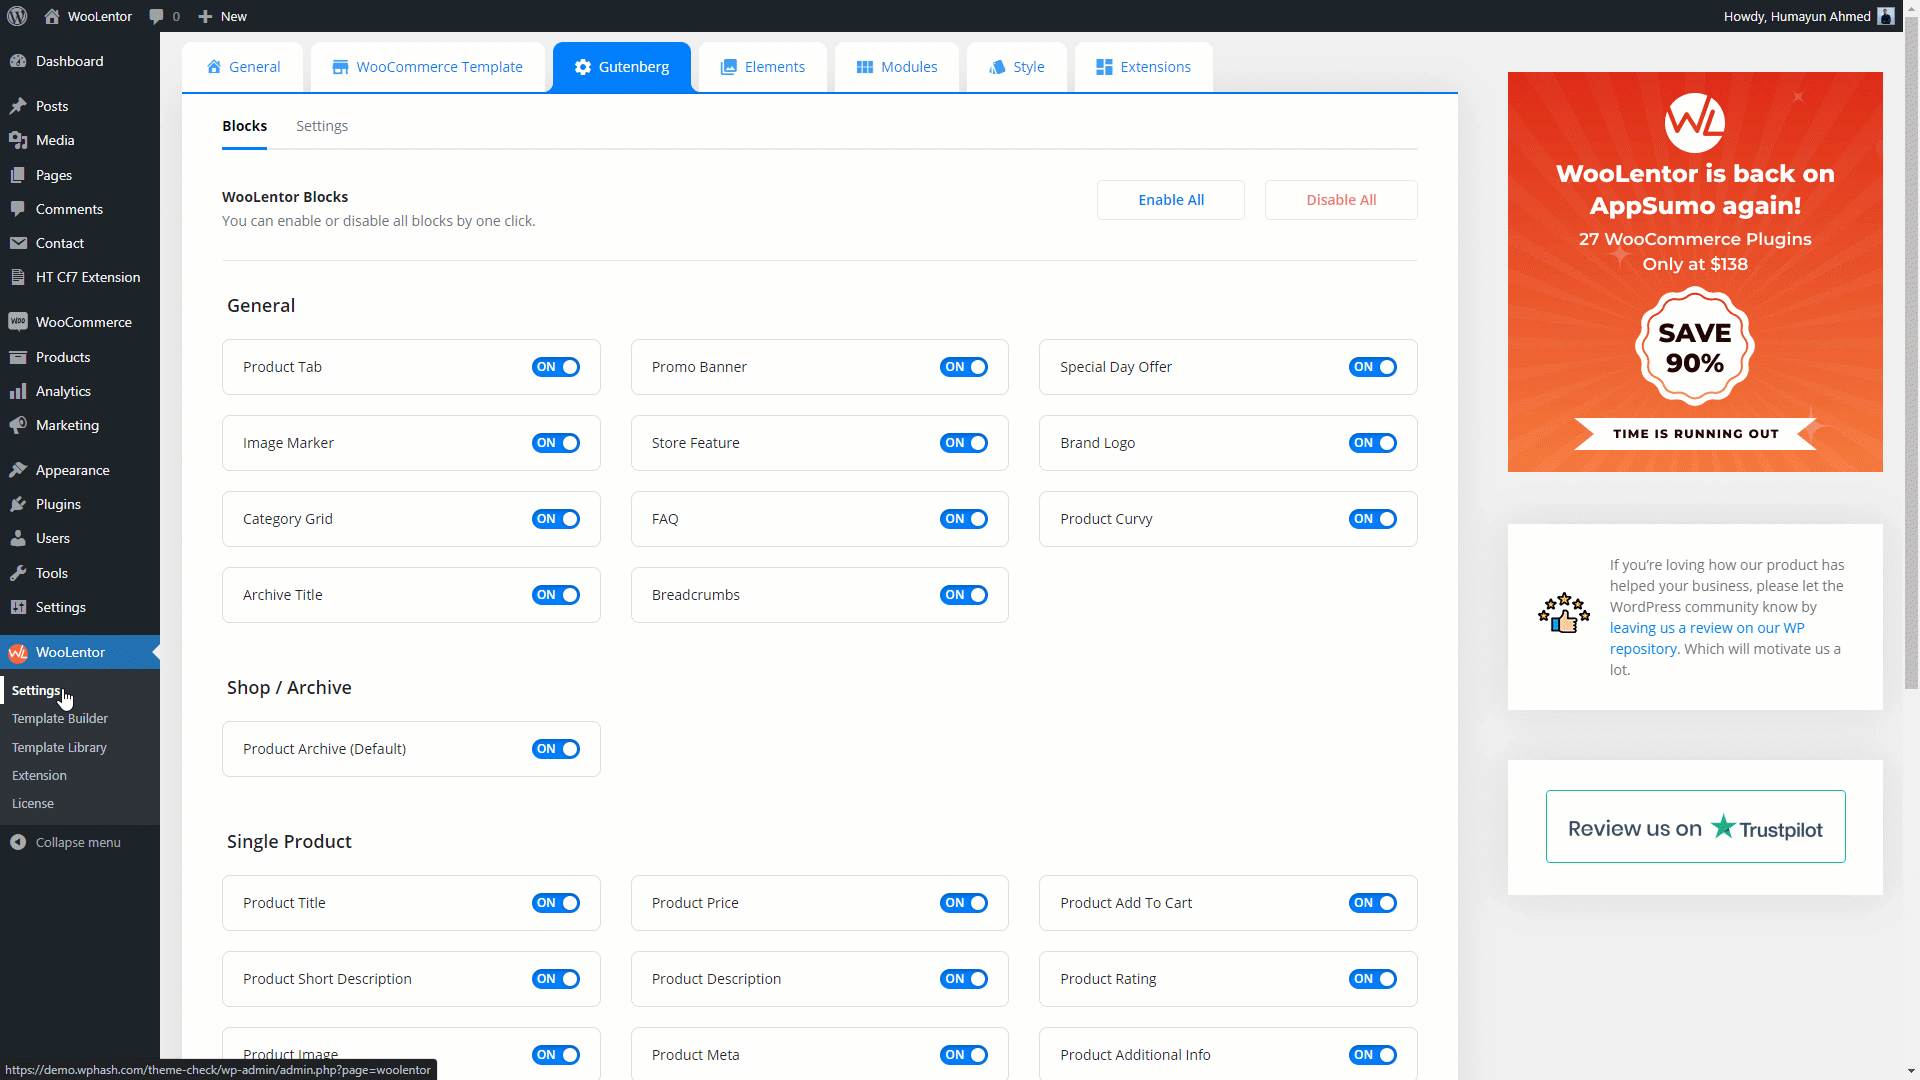Screen dimensions: 1920x1080
Task: Click the Dashboard icon in sidebar
Action: (x=18, y=61)
